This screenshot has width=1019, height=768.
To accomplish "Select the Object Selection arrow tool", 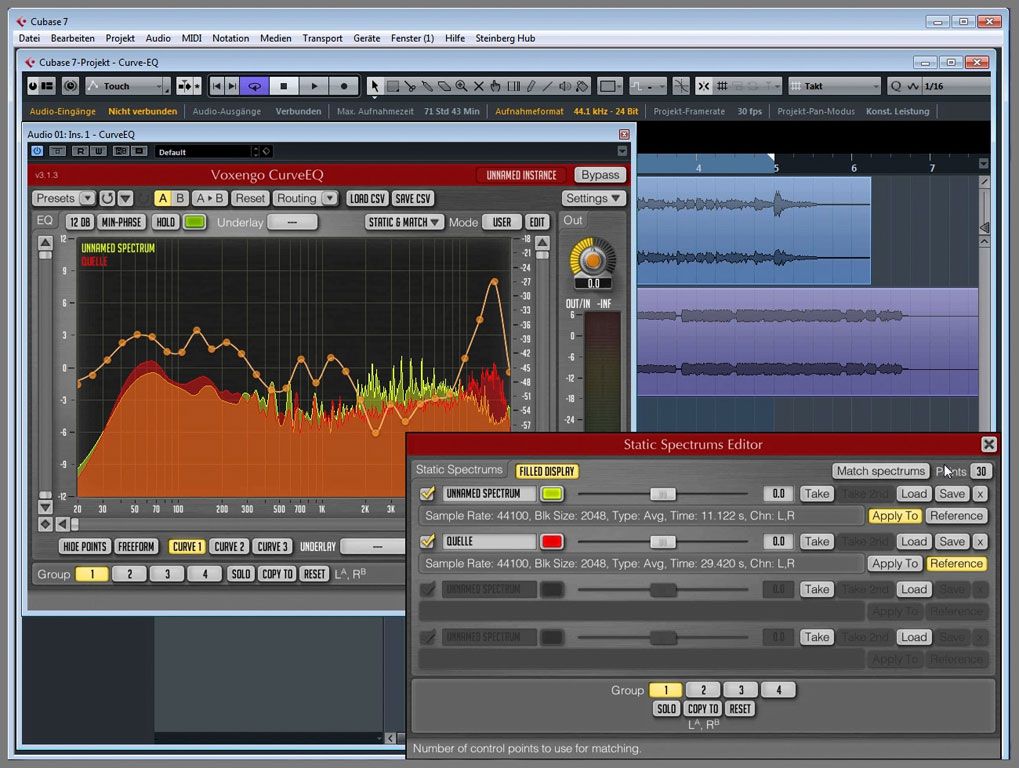I will tap(374, 86).
